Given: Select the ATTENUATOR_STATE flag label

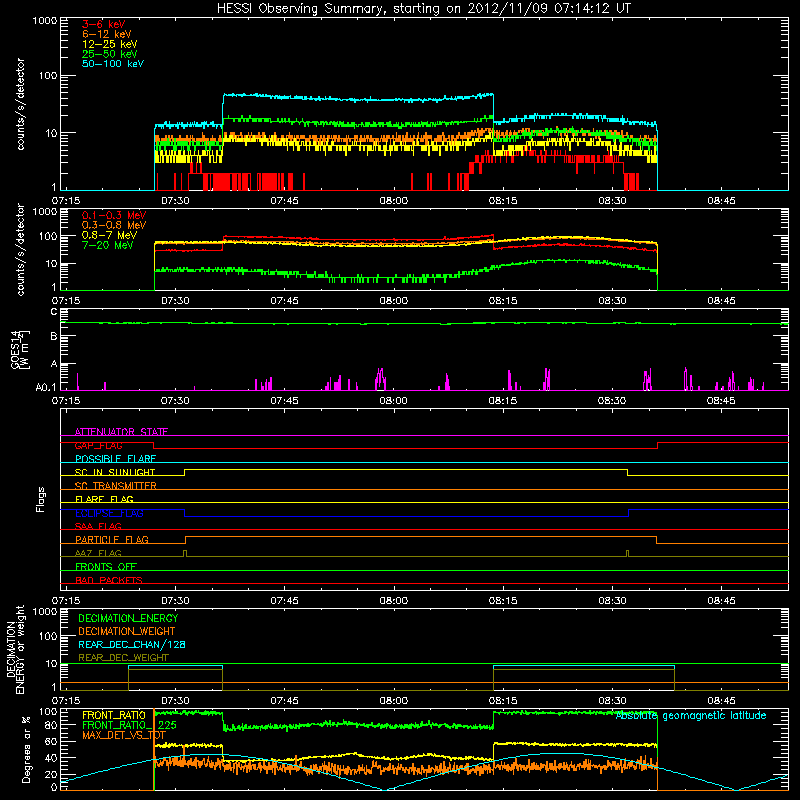Looking at the screenshot, I should click(x=121, y=432).
